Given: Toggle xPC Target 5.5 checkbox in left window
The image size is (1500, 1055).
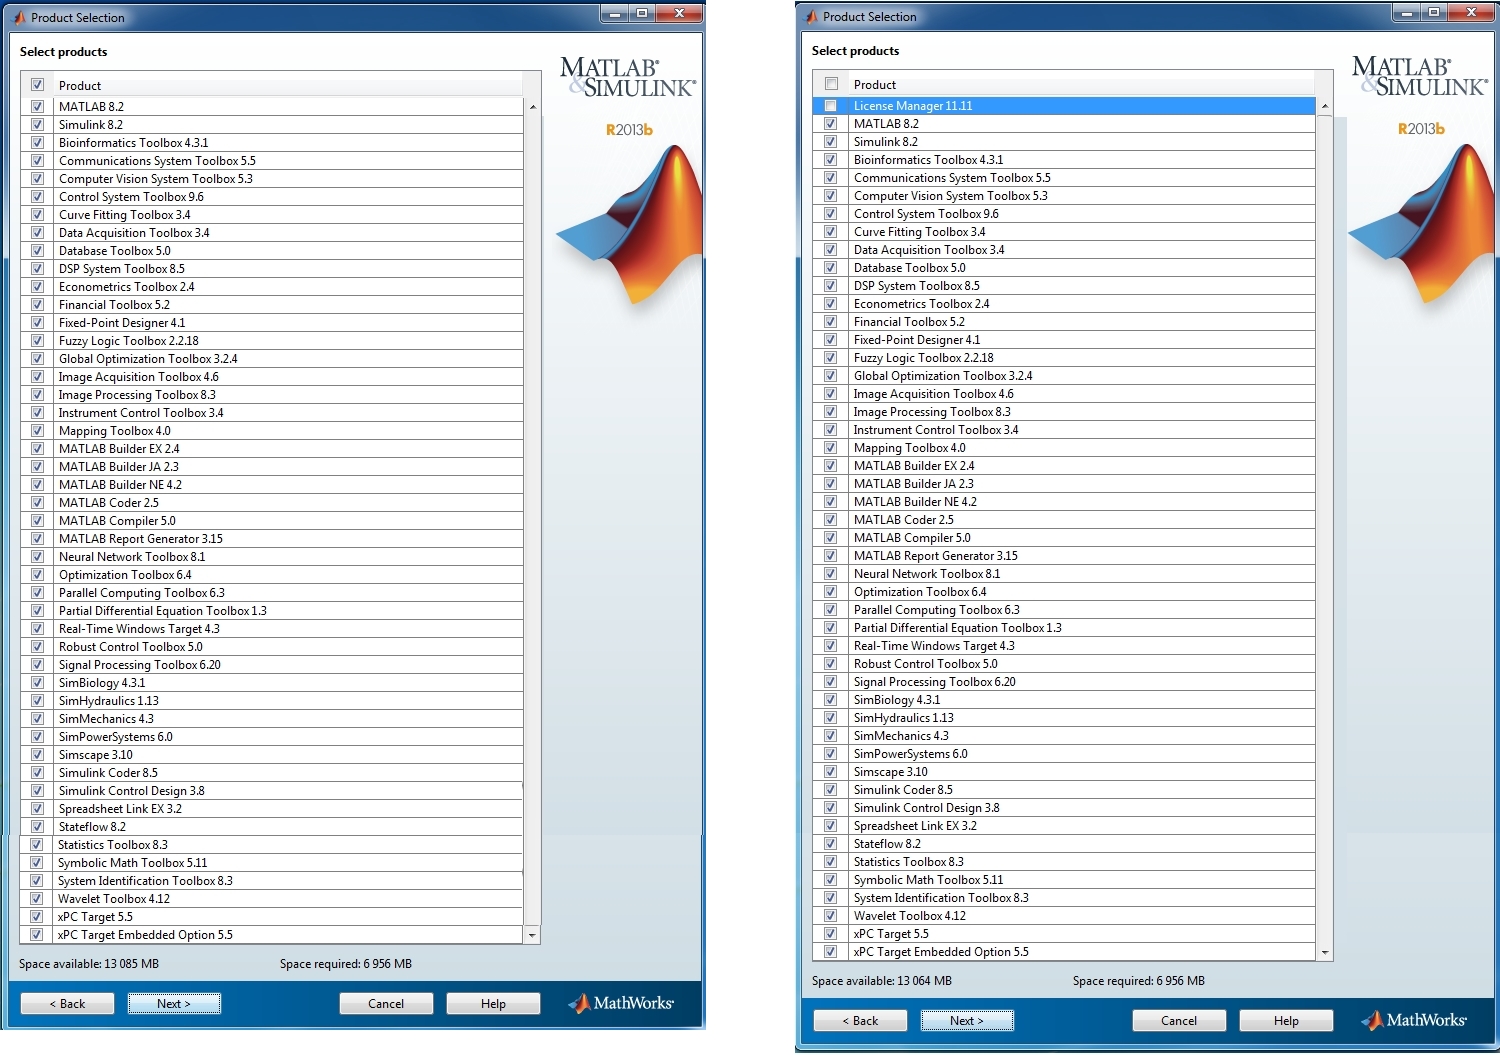Looking at the screenshot, I should (37, 917).
